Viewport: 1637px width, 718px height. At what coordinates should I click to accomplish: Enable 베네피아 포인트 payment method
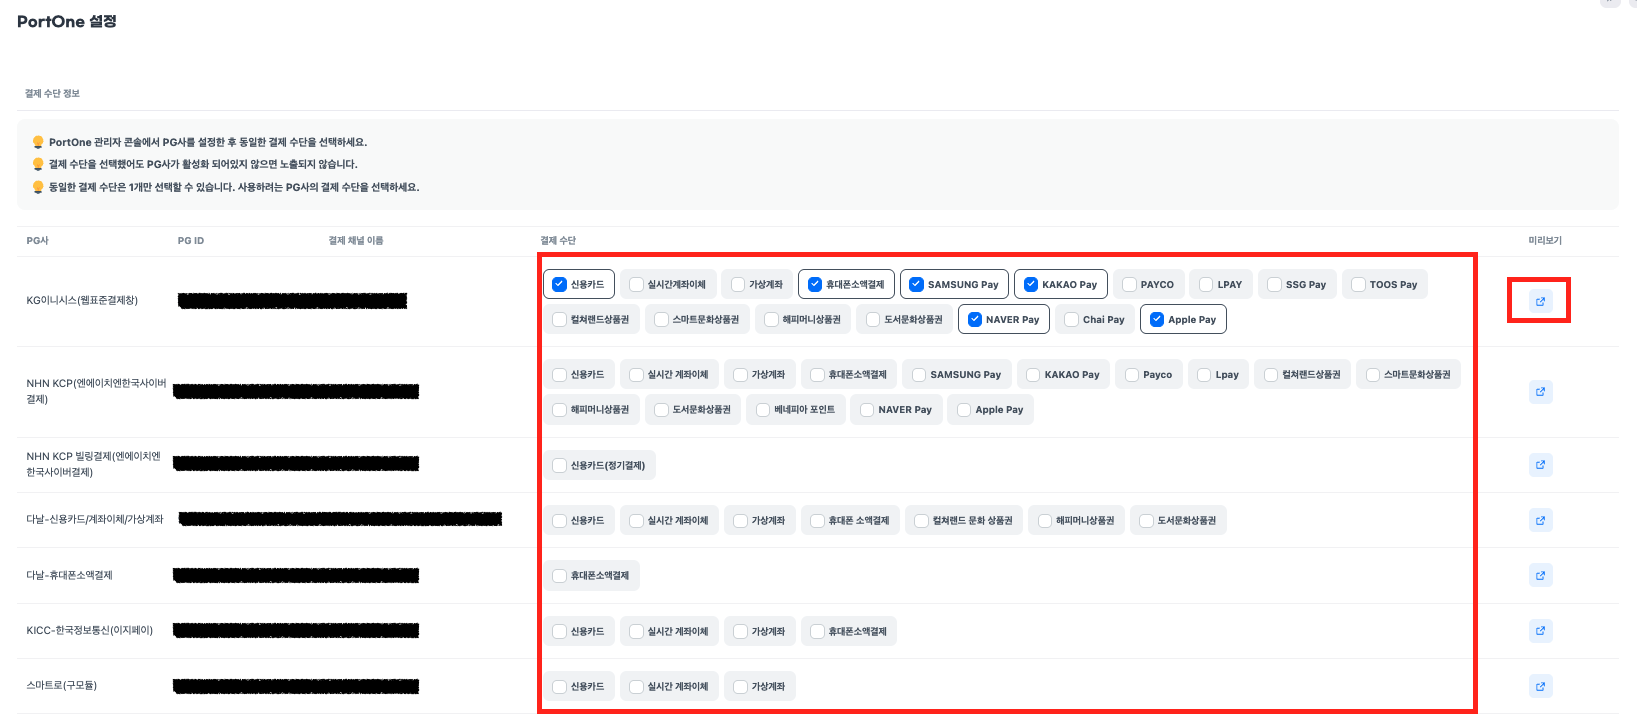[x=764, y=410]
